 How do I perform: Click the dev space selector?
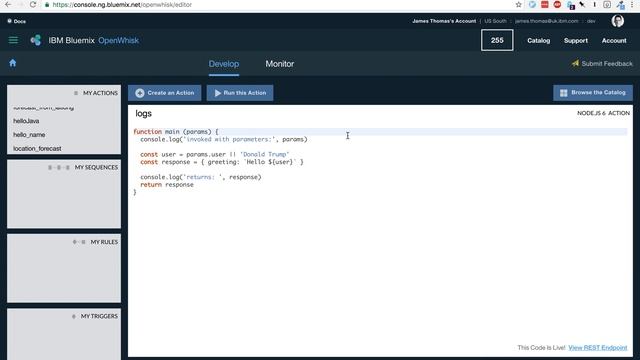pos(591,21)
